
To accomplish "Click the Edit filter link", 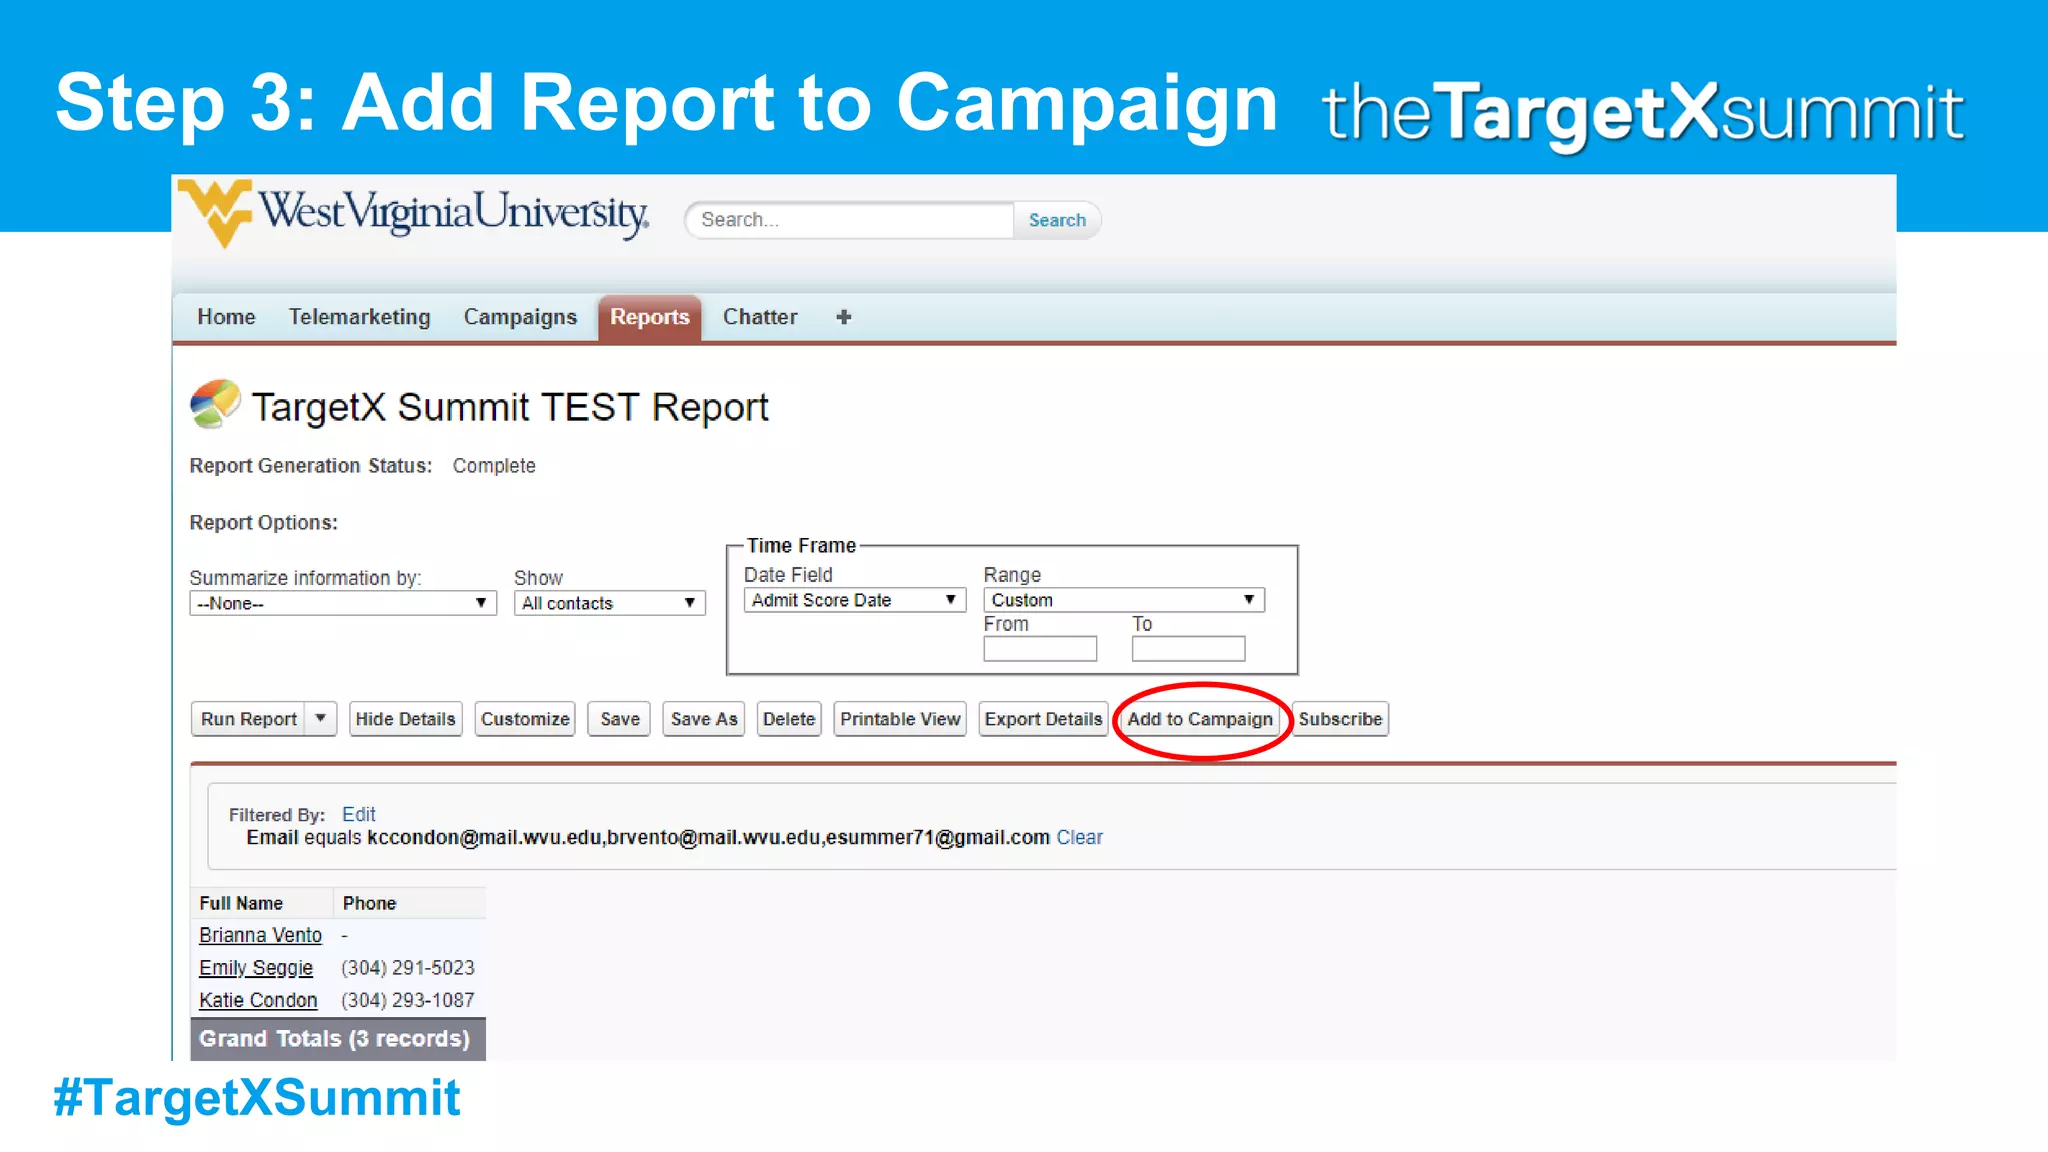I will (x=359, y=814).
